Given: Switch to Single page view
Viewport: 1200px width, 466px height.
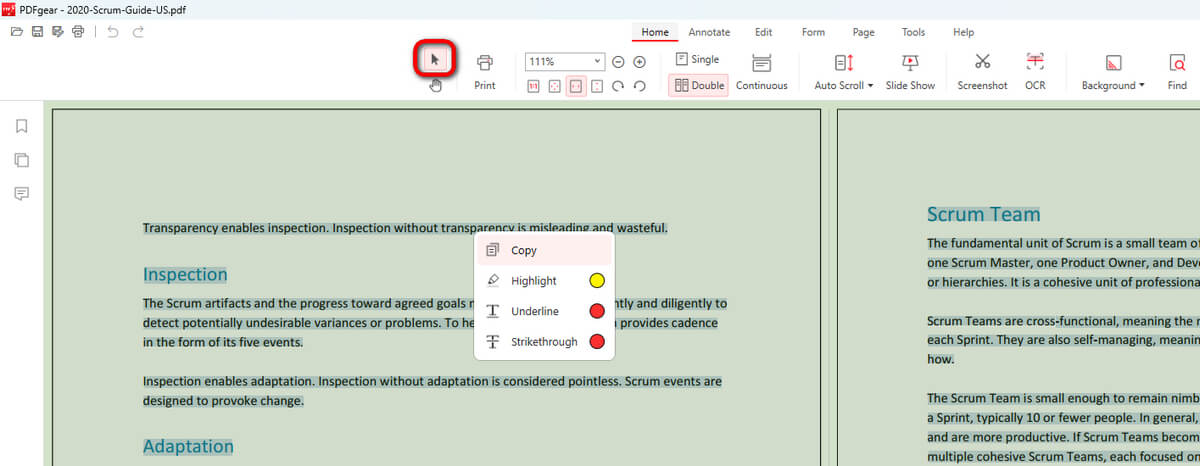Looking at the screenshot, I should pos(697,60).
